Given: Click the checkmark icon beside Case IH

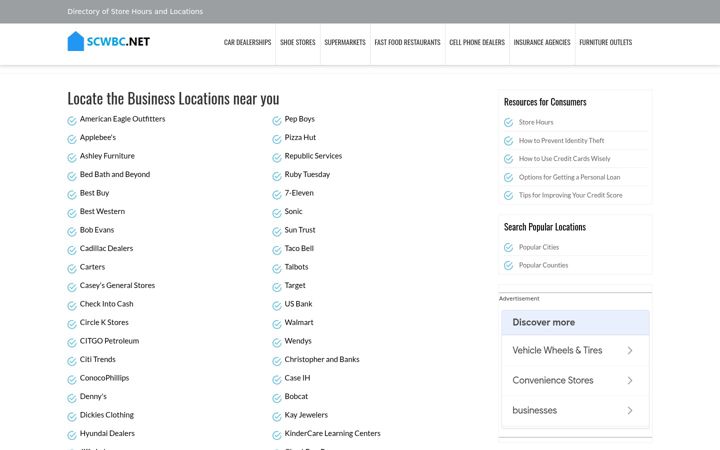Looking at the screenshot, I should [276, 380].
